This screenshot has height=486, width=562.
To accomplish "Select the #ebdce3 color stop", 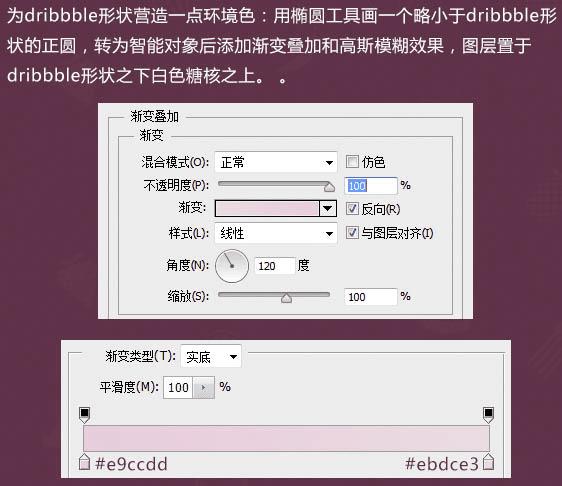I will 489,462.
